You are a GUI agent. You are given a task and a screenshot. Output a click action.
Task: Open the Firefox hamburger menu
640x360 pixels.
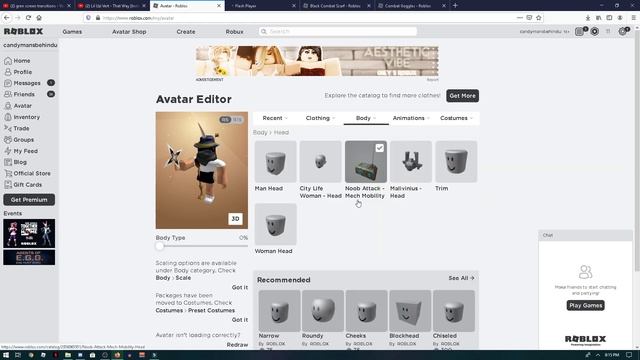tap(633, 18)
